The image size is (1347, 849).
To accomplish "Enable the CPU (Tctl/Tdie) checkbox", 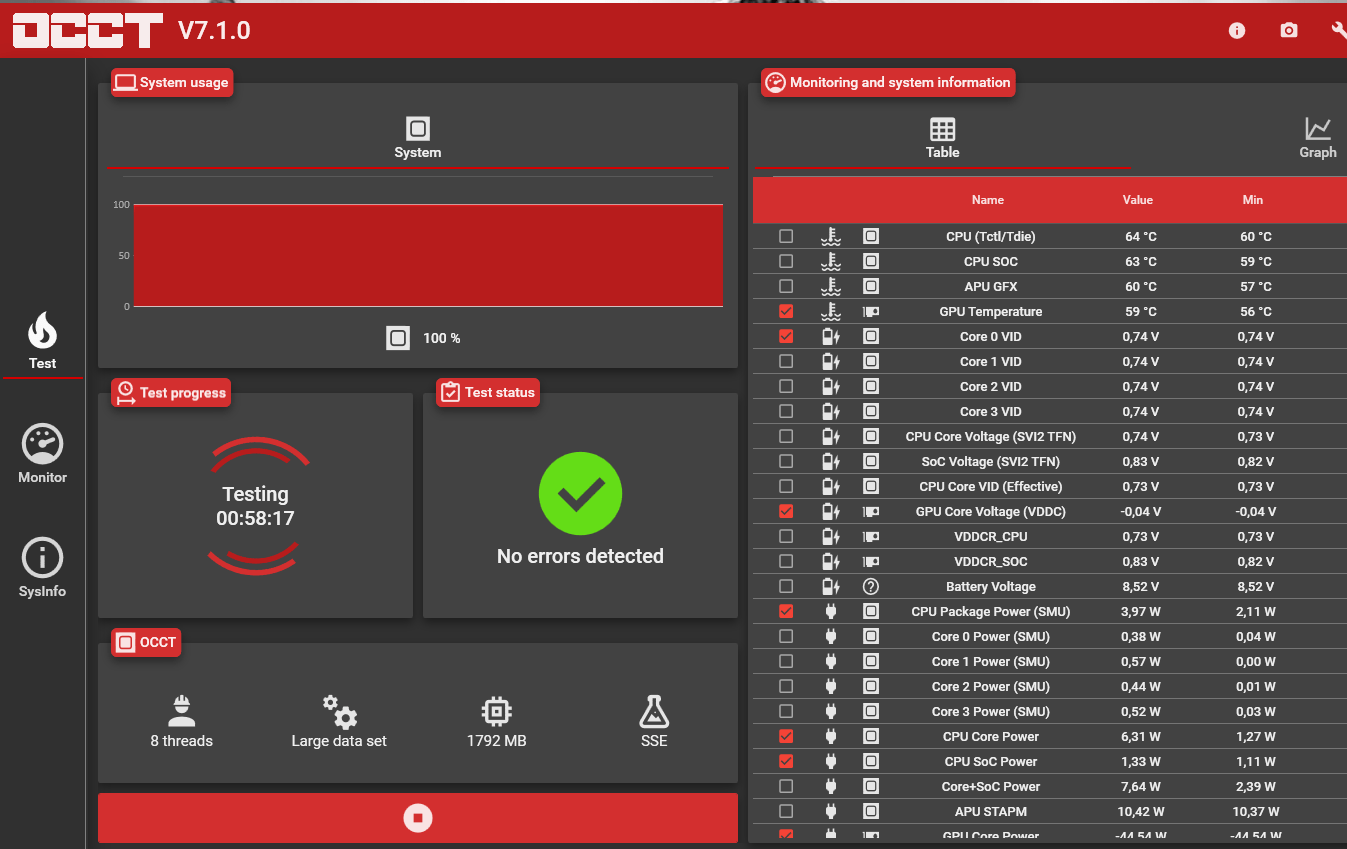I will click(786, 236).
